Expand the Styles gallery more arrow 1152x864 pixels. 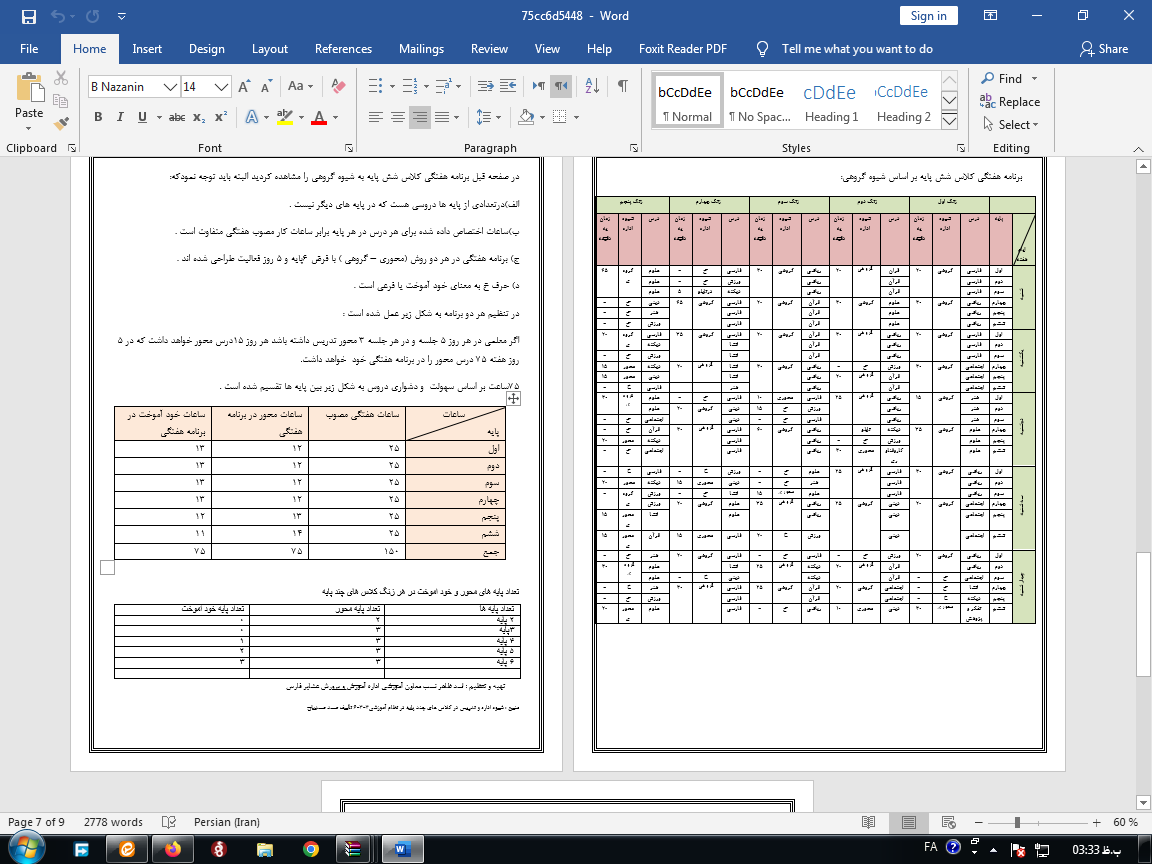(x=949, y=120)
